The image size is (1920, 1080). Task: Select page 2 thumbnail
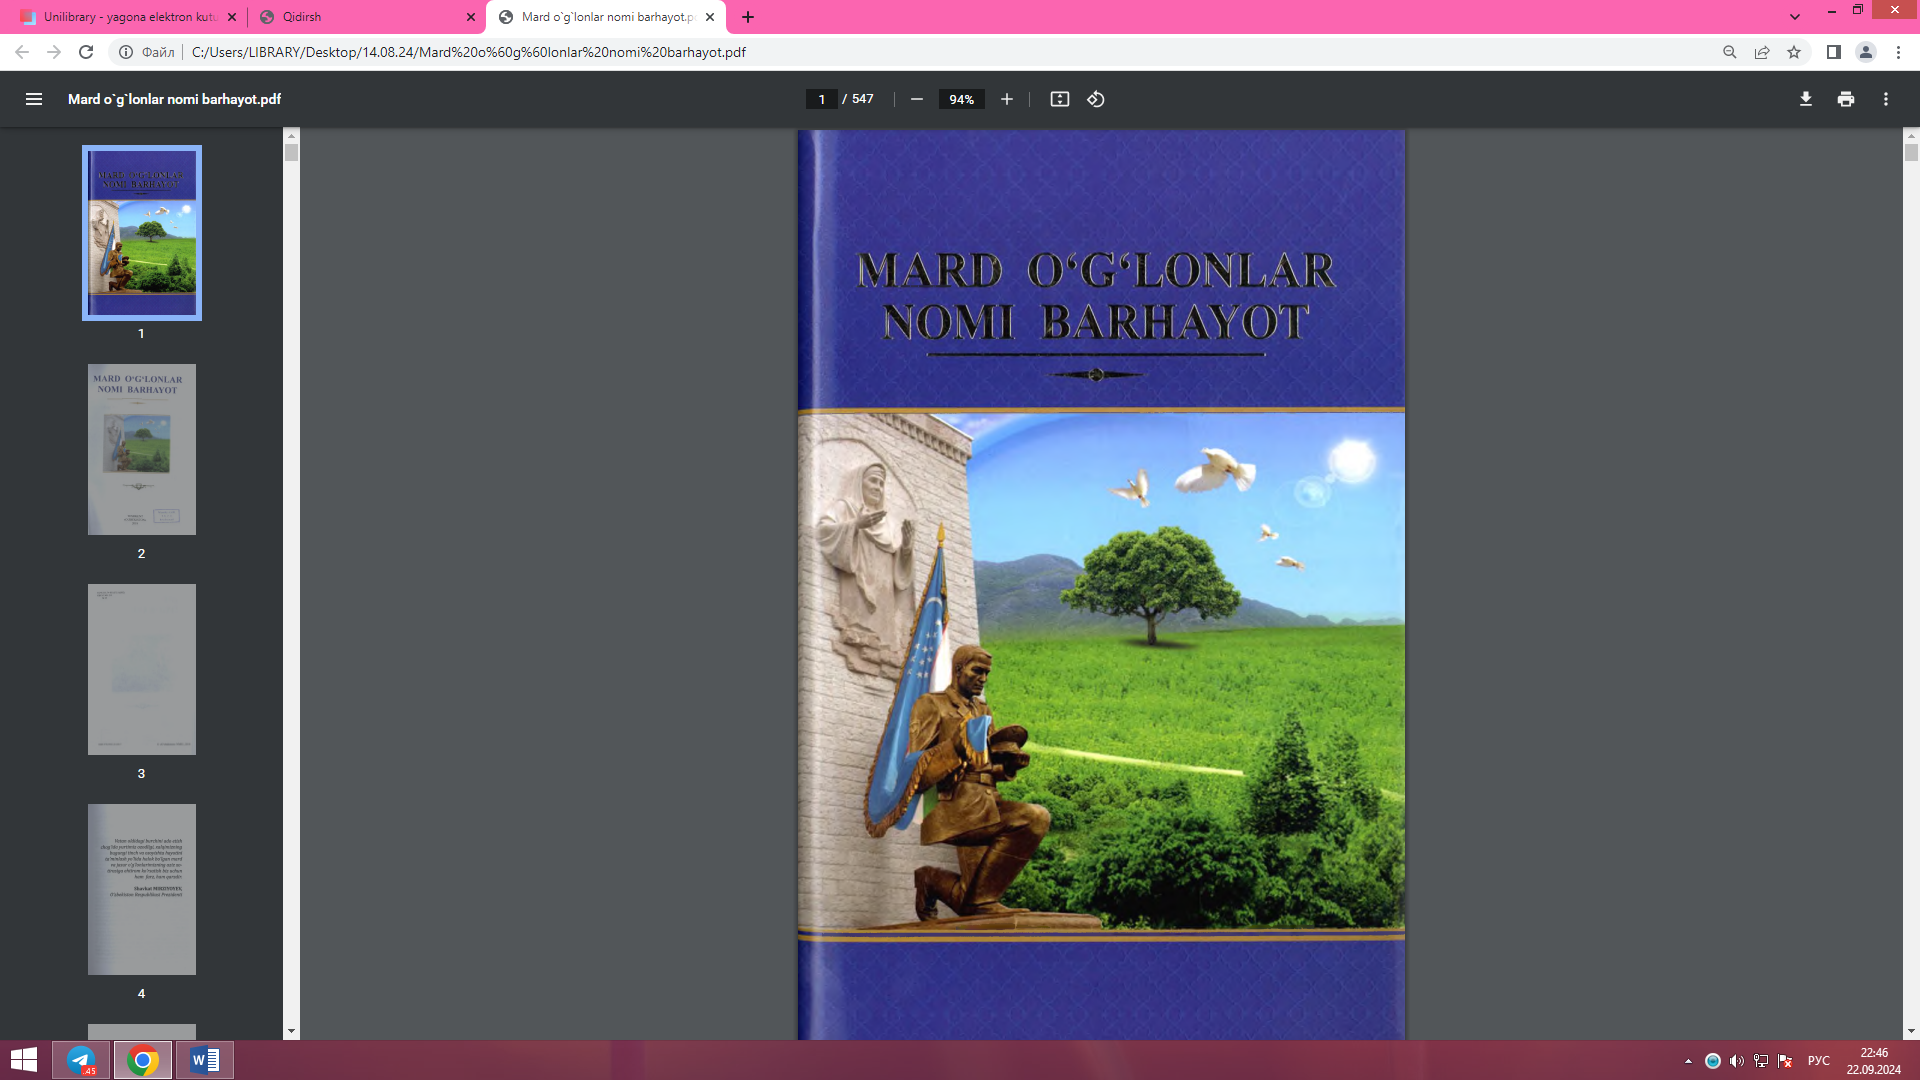pyautogui.click(x=142, y=449)
